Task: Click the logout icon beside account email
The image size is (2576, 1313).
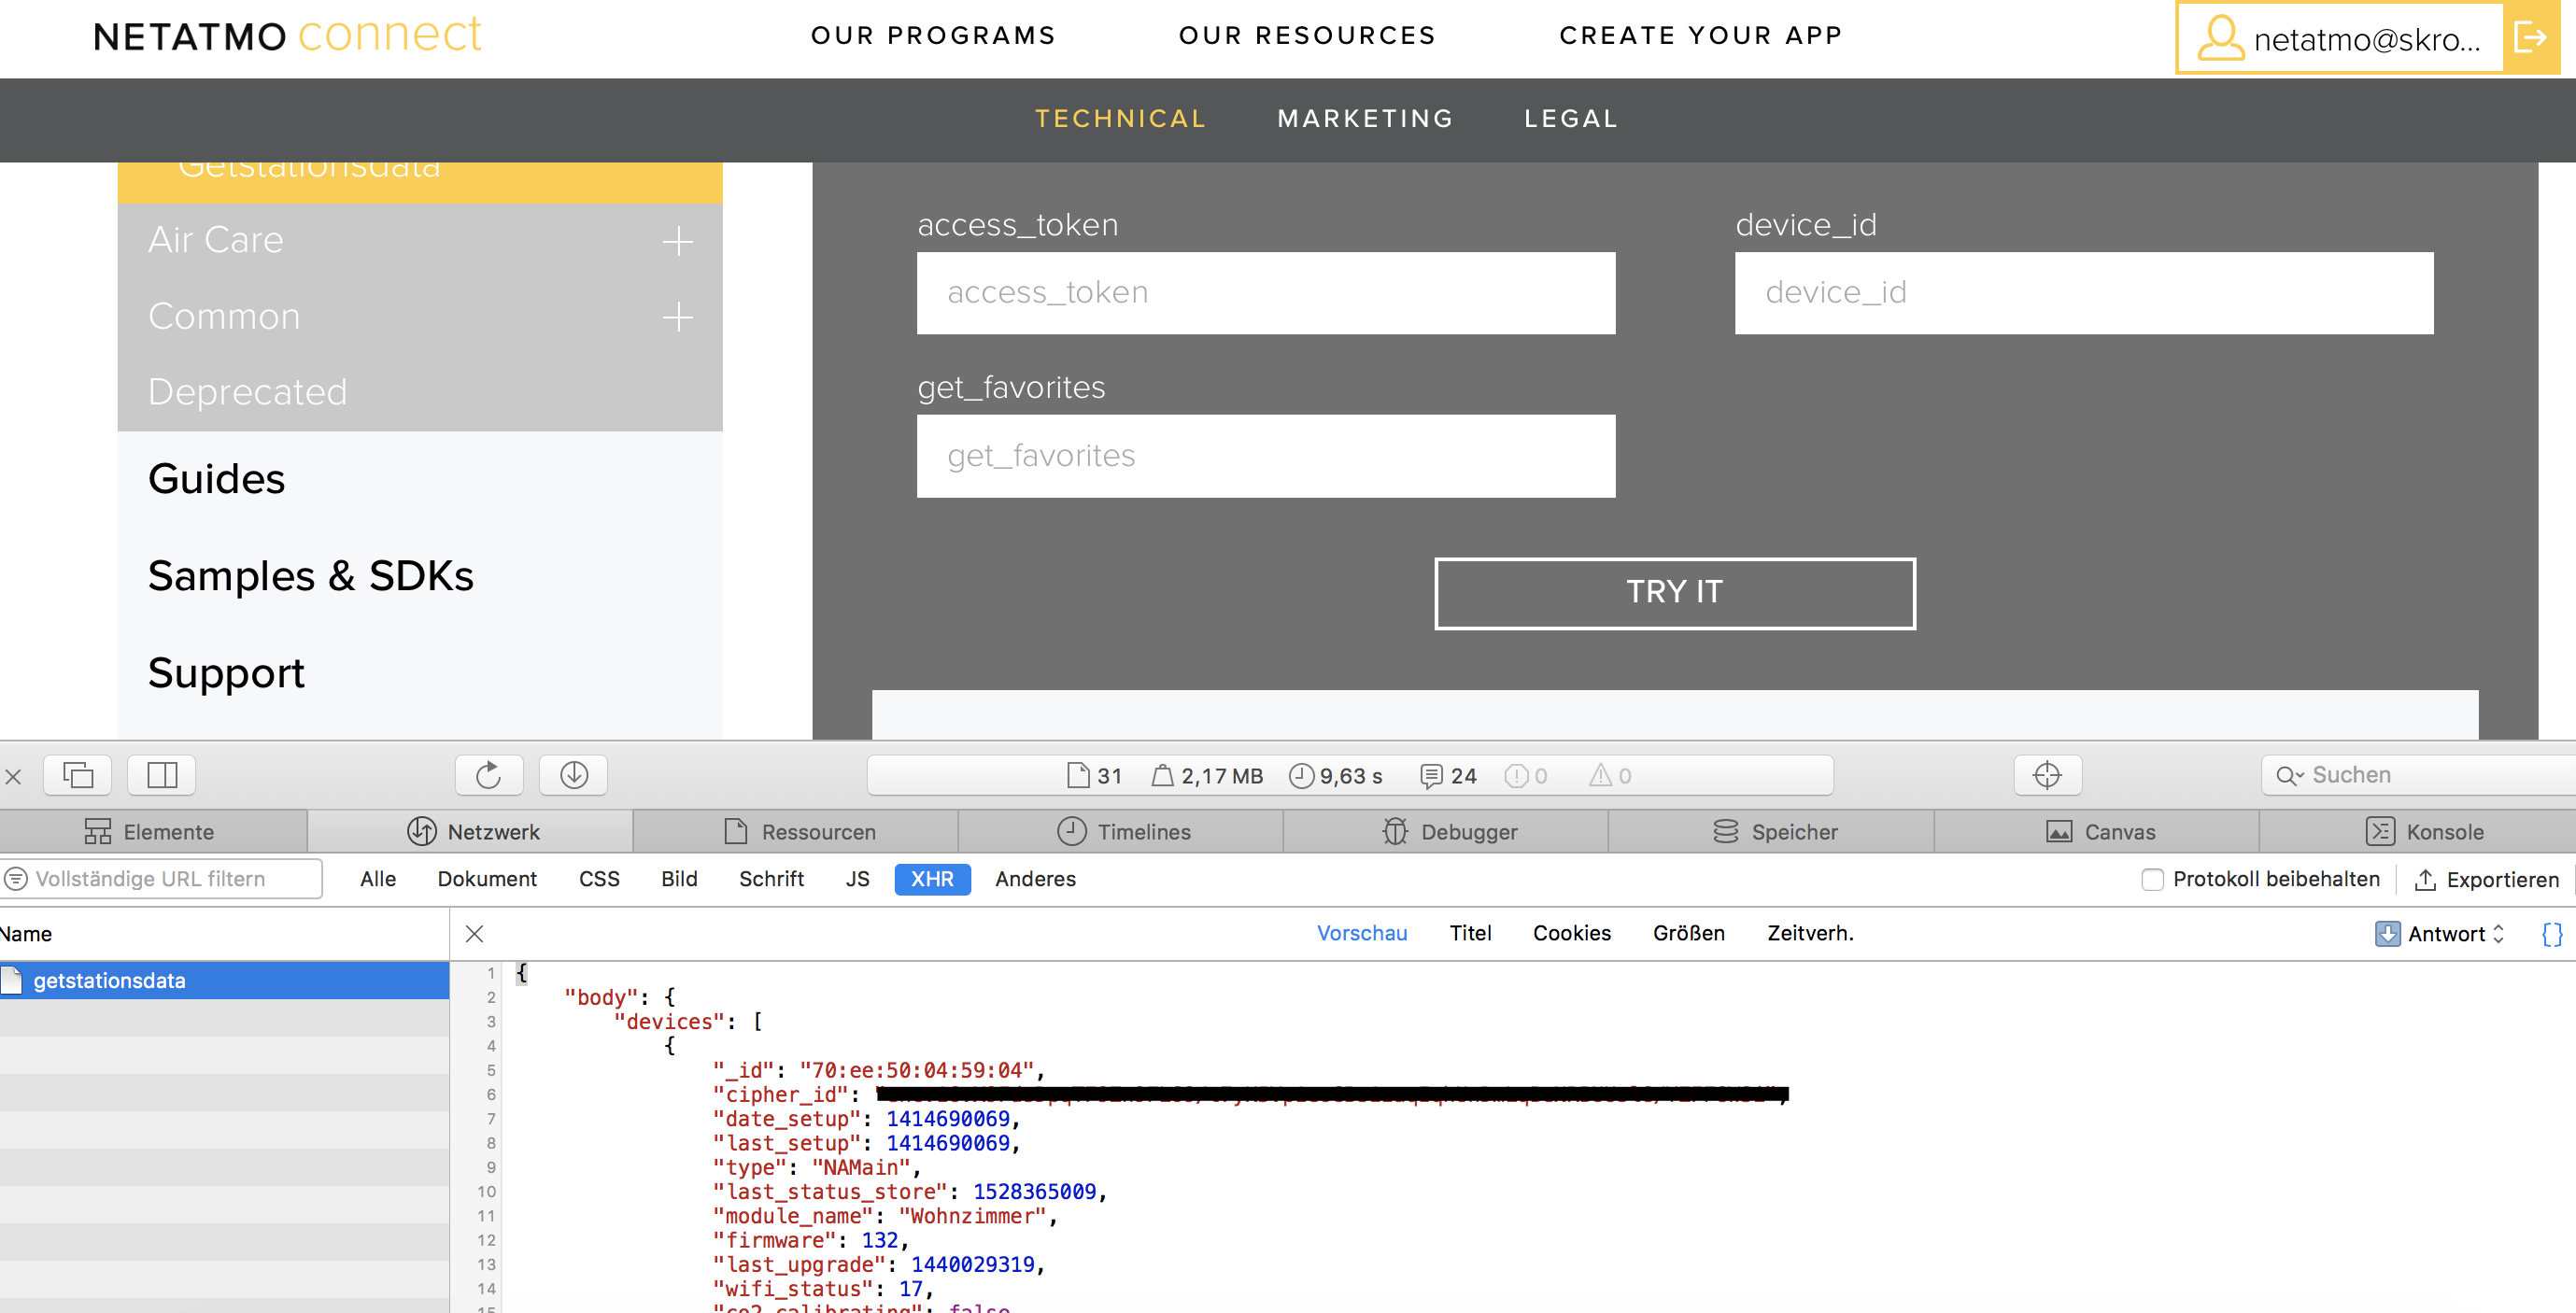Action: 2531,38
